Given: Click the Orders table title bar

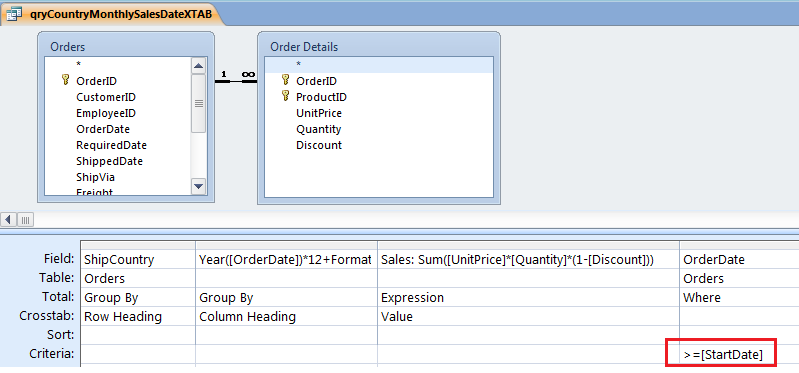Looking at the screenshot, I should pyautogui.click(x=126, y=47).
